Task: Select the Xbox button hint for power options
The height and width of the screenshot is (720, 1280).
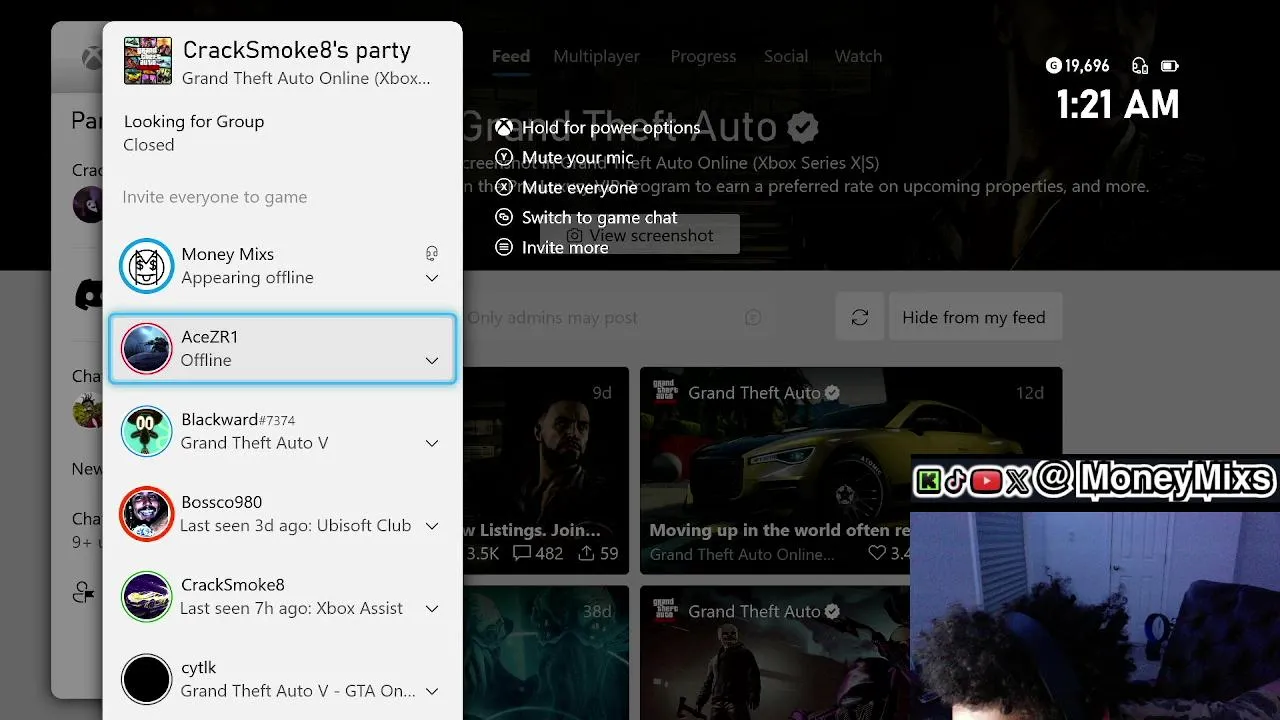Action: [504, 127]
